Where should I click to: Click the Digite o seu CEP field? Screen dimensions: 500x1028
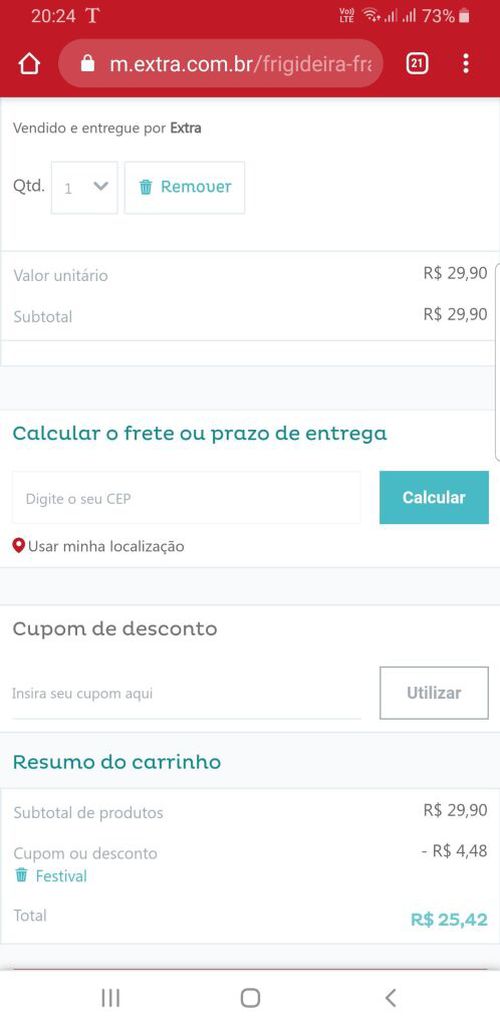(x=186, y=498)
